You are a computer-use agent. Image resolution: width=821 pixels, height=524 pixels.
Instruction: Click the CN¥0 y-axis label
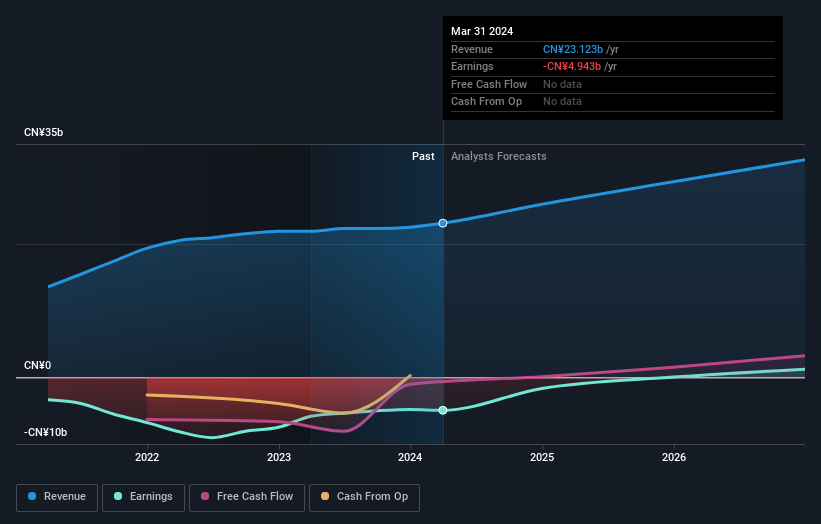pos(38,365)
